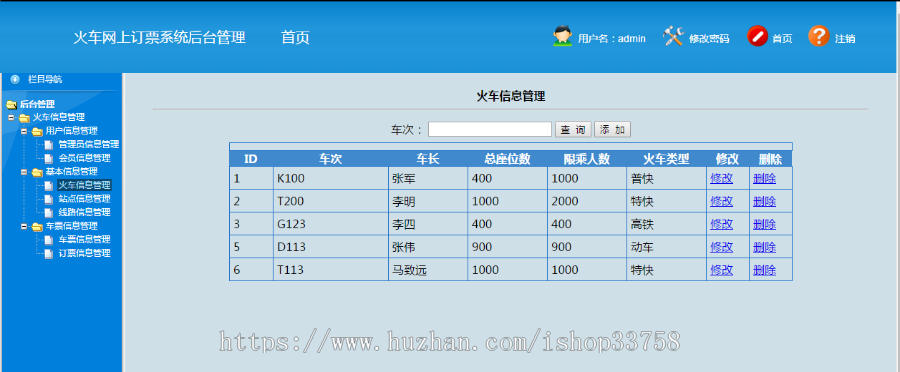Click the tools icon for 修改密码

[673, 36]
